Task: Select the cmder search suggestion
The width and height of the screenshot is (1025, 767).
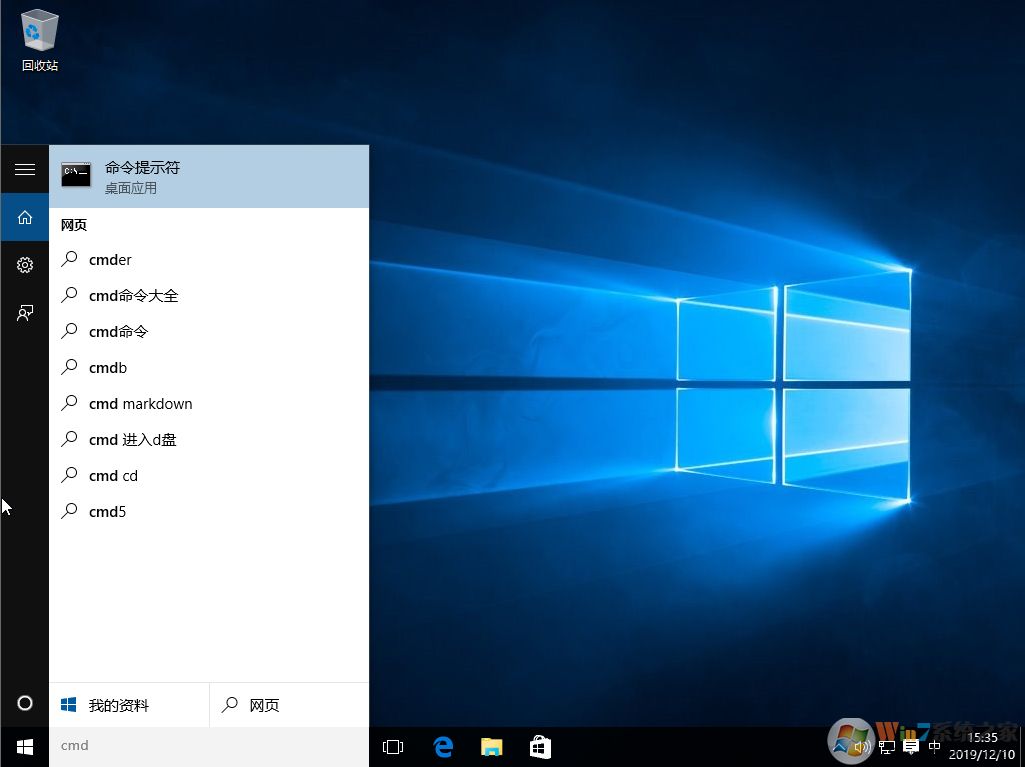Action: tap(110, 259)
